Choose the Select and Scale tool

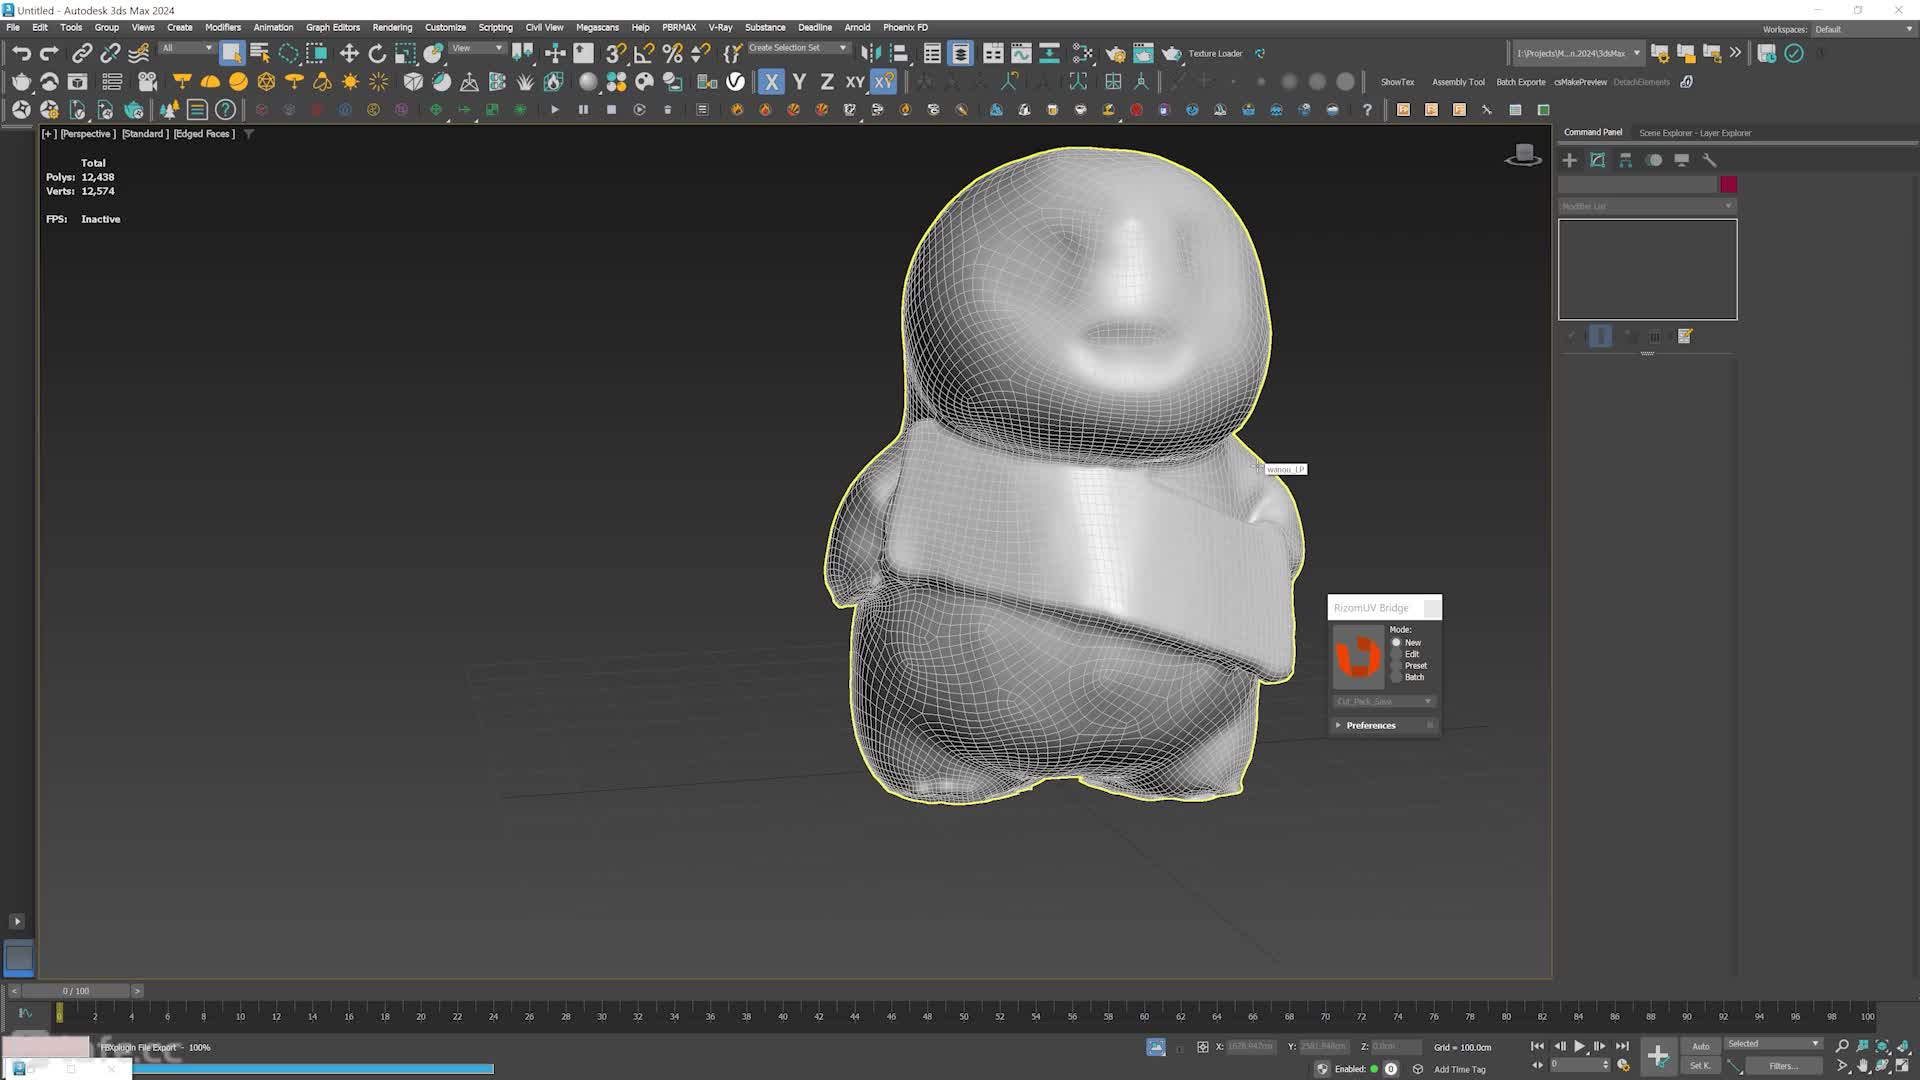[405, 53]
